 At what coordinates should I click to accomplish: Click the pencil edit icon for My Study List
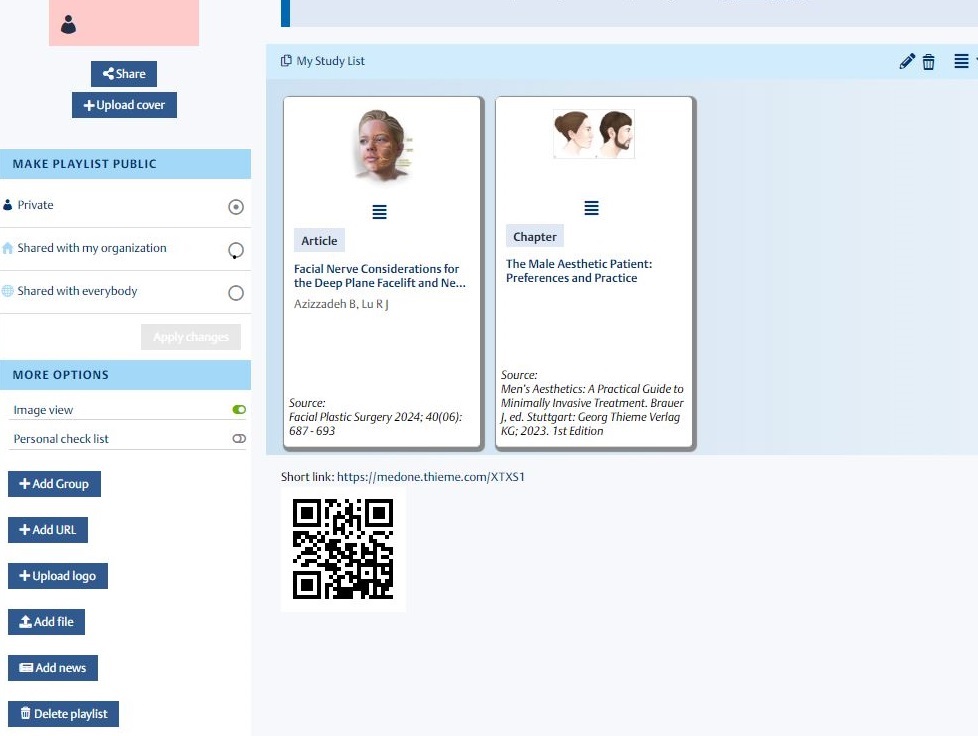click(x=907, y=62)
